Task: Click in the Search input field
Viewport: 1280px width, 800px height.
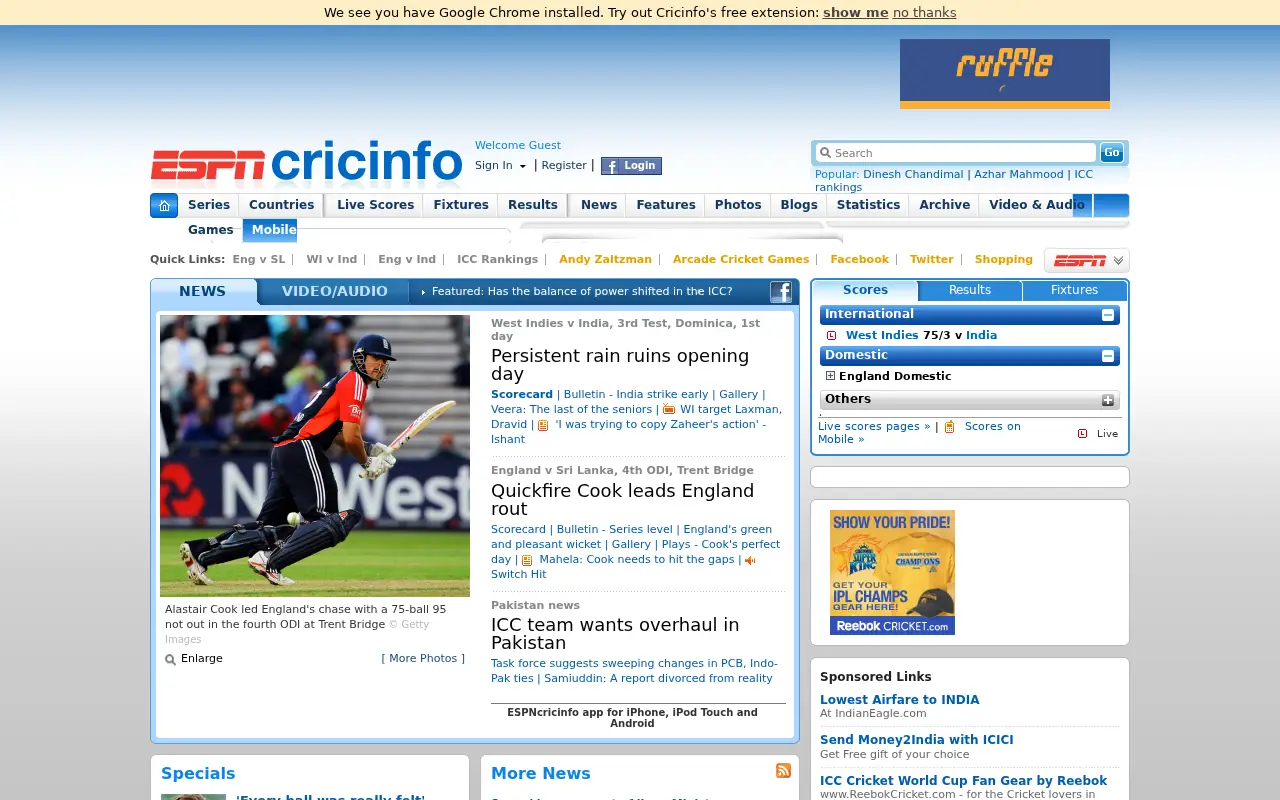Action: coord(956,153)
